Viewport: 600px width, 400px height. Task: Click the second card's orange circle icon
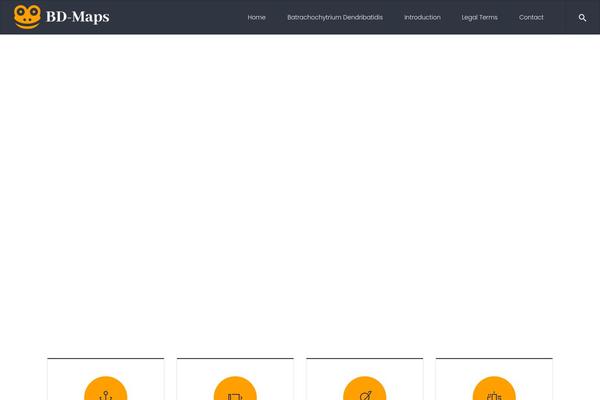[235, 389]
